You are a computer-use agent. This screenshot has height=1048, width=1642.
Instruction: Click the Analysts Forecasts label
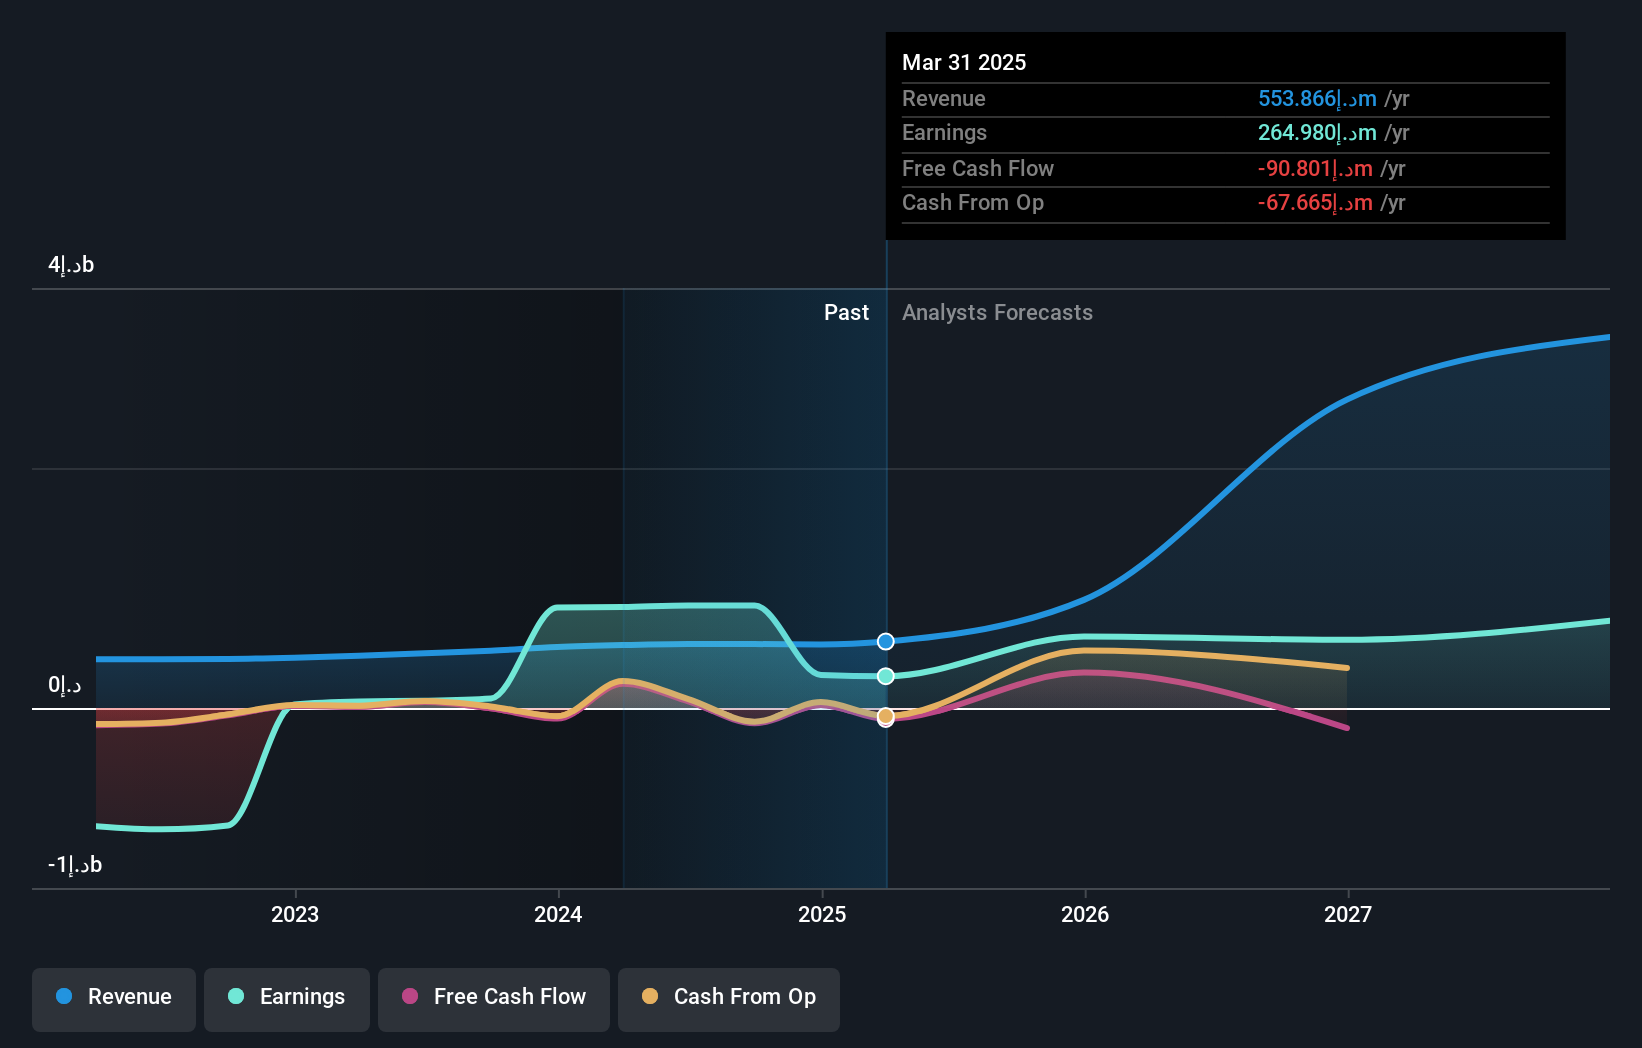click(x=997, y=312)
